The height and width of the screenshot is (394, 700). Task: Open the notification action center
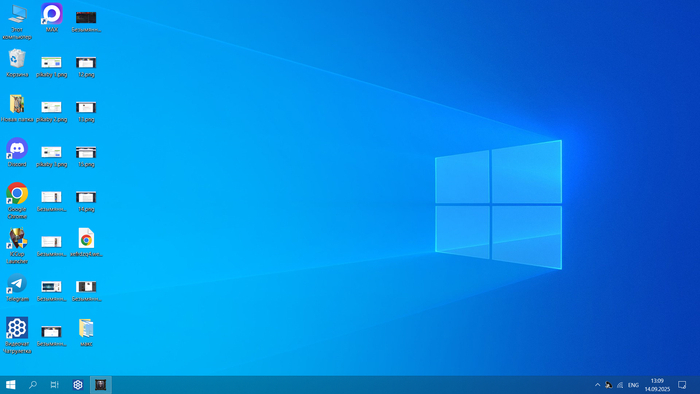(x=682, y=385)
